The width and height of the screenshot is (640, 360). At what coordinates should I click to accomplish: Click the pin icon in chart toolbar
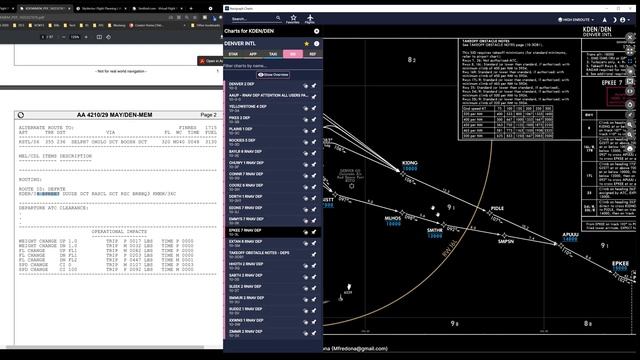(630, 115)
